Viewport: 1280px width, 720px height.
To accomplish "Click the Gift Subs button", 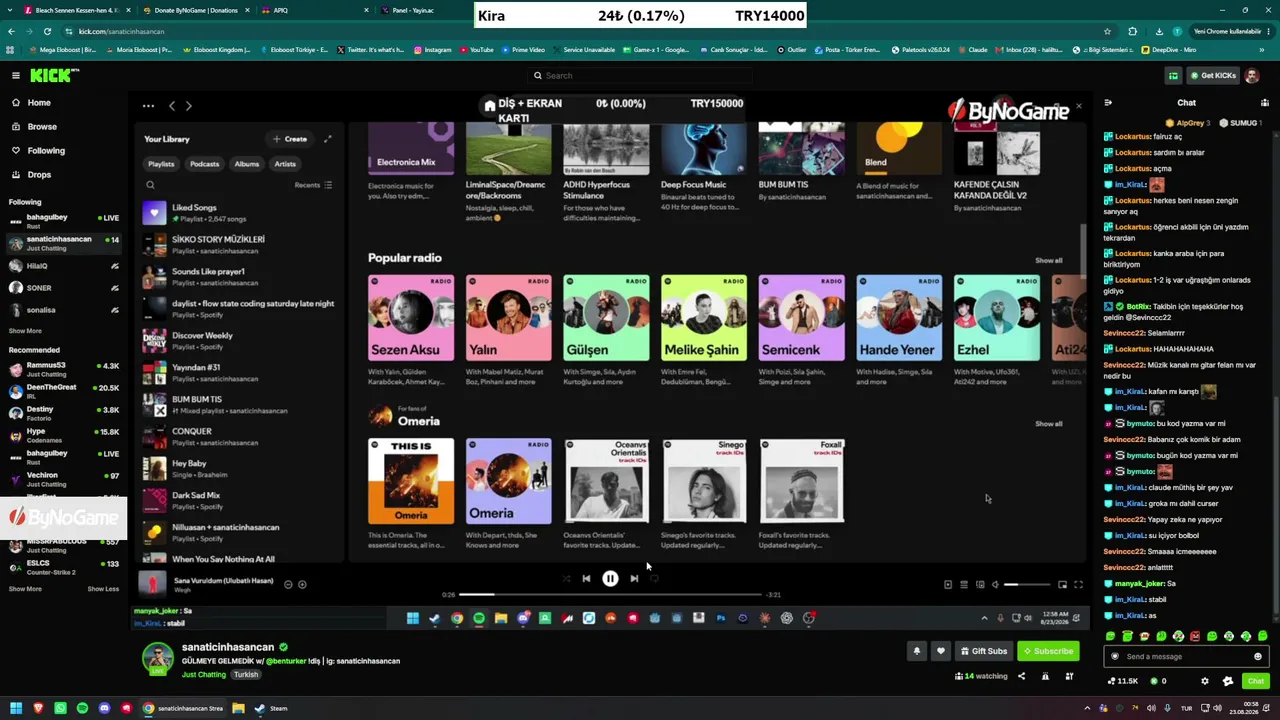I will click(984, 651).
